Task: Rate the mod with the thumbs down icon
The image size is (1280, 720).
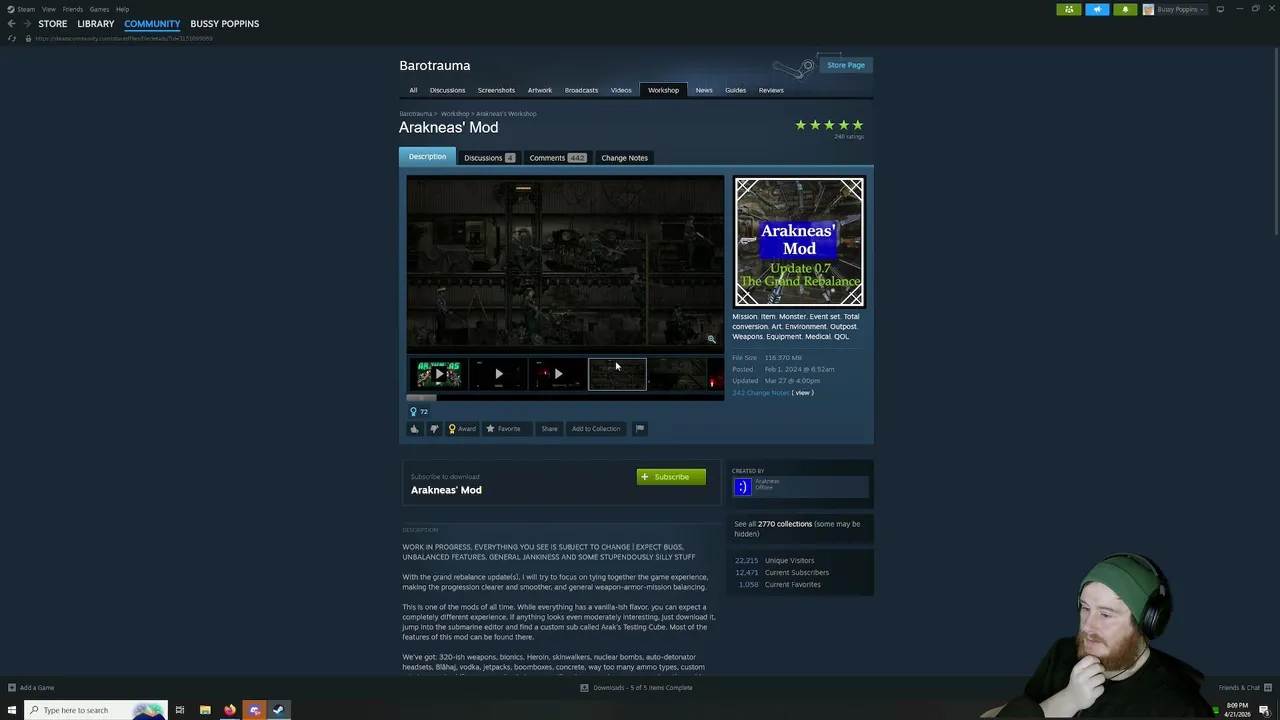Action: click(434, 429)
